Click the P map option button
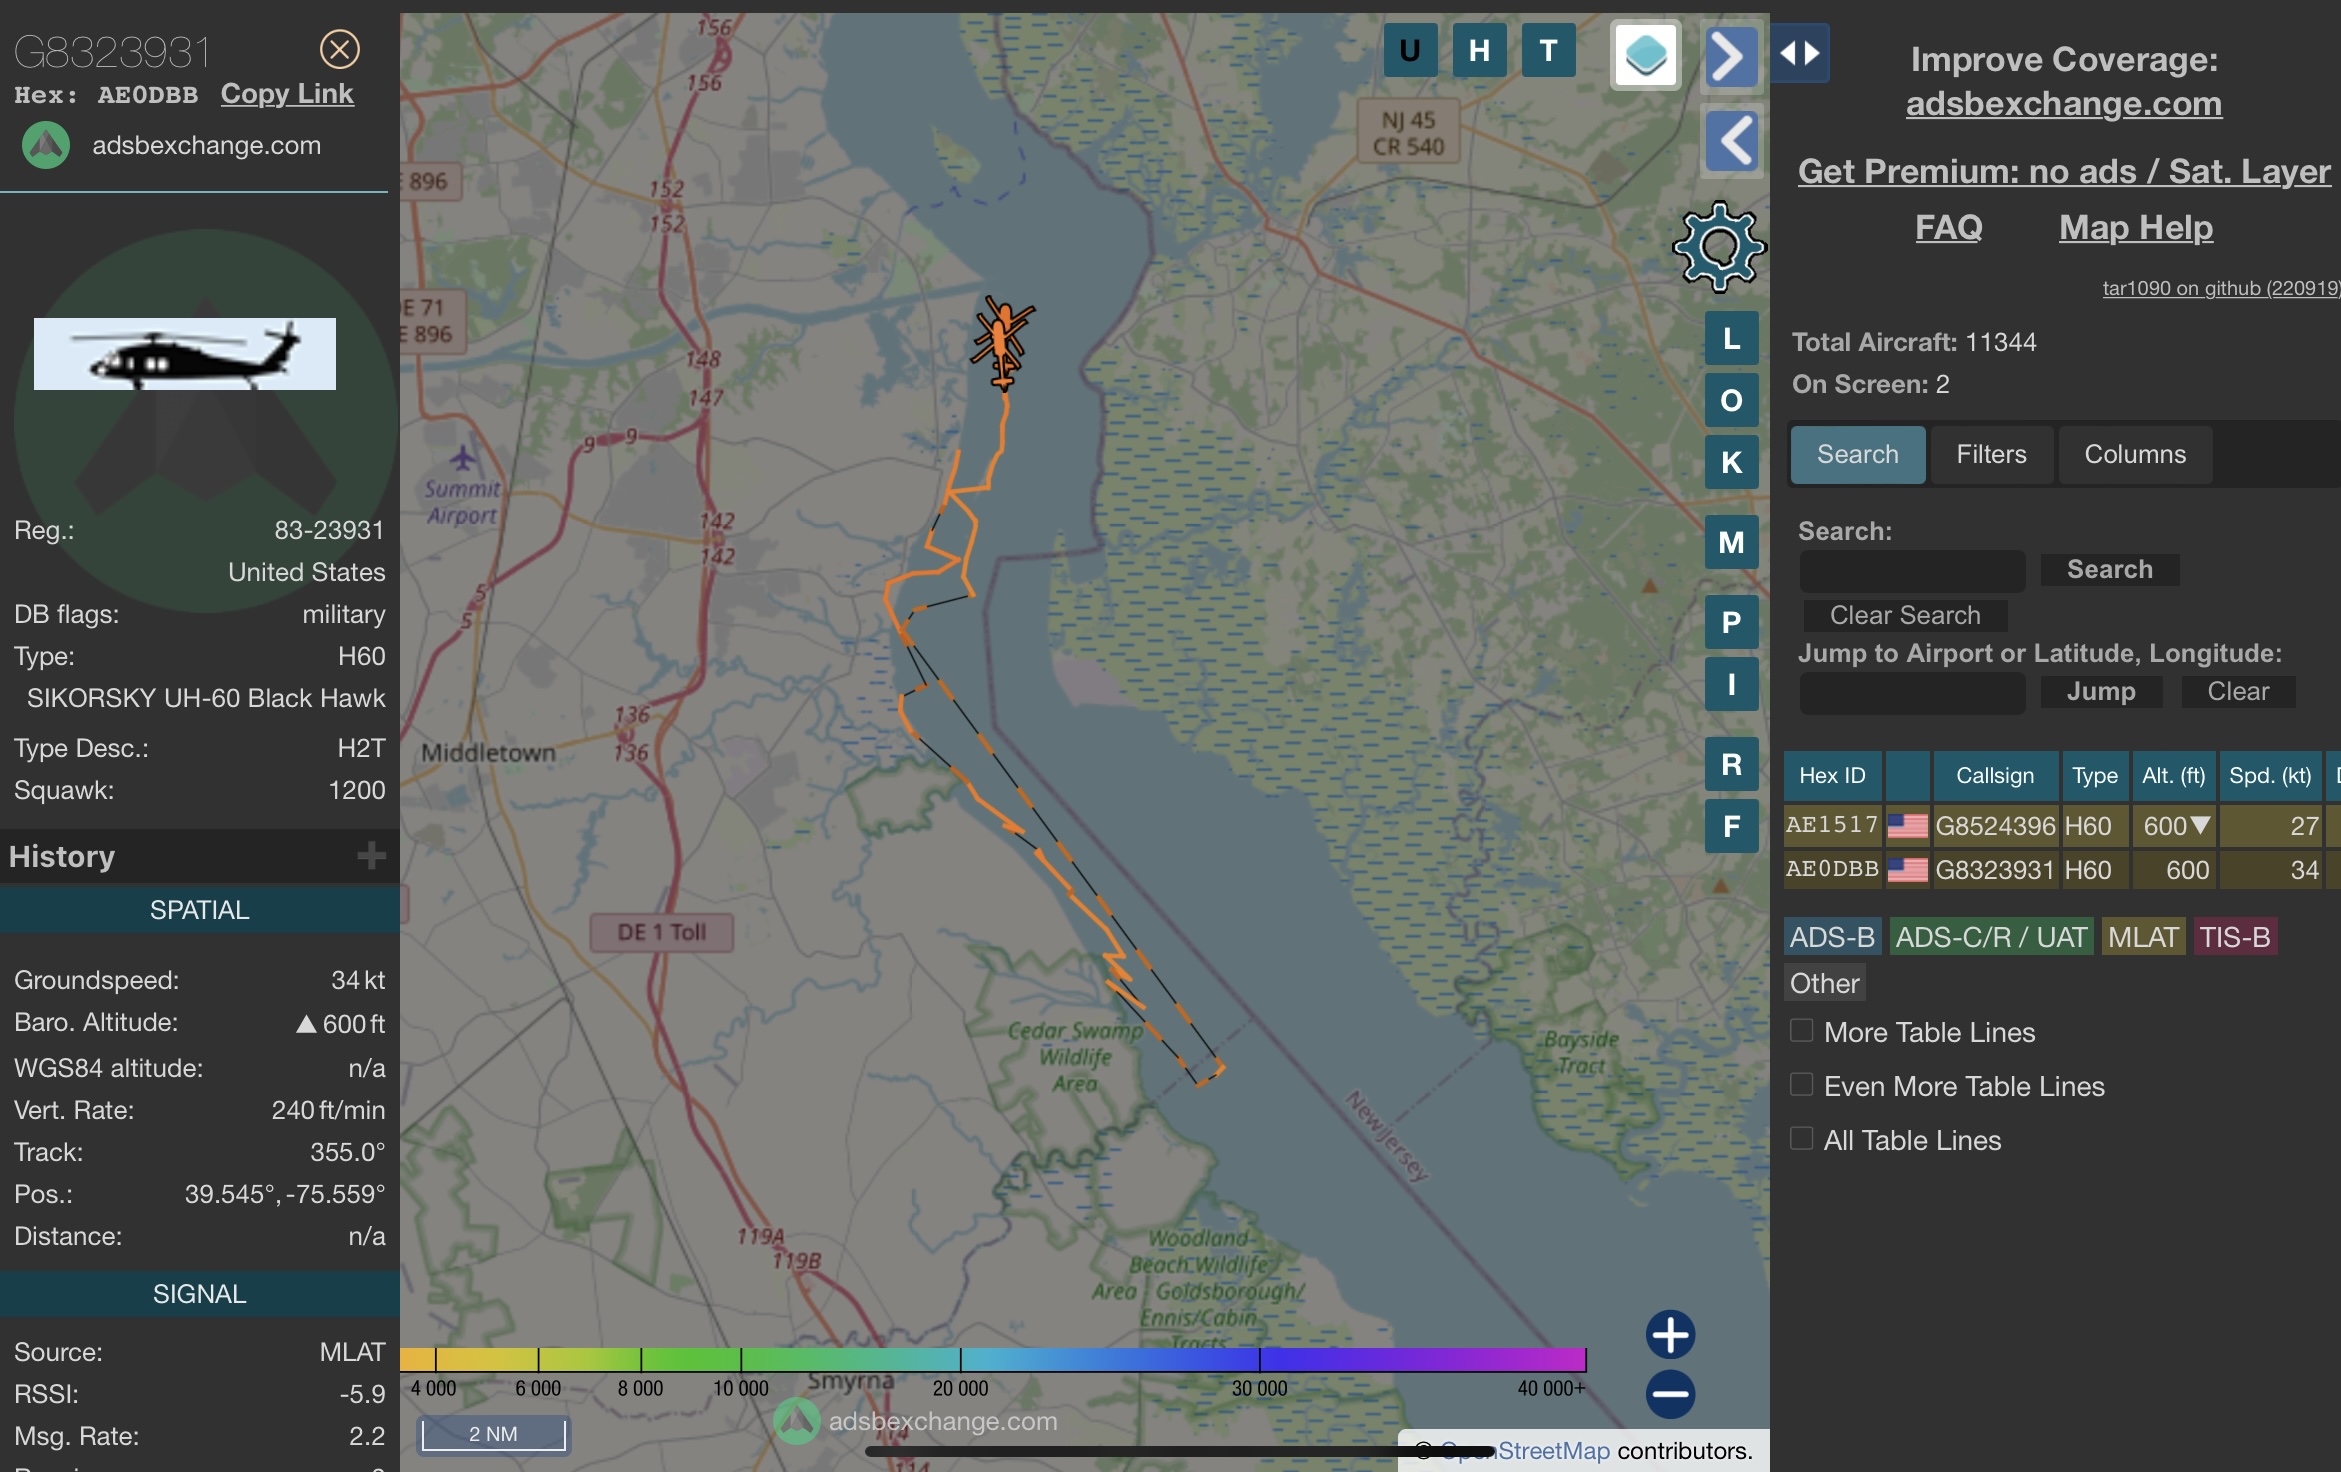 coord(1731,623)
